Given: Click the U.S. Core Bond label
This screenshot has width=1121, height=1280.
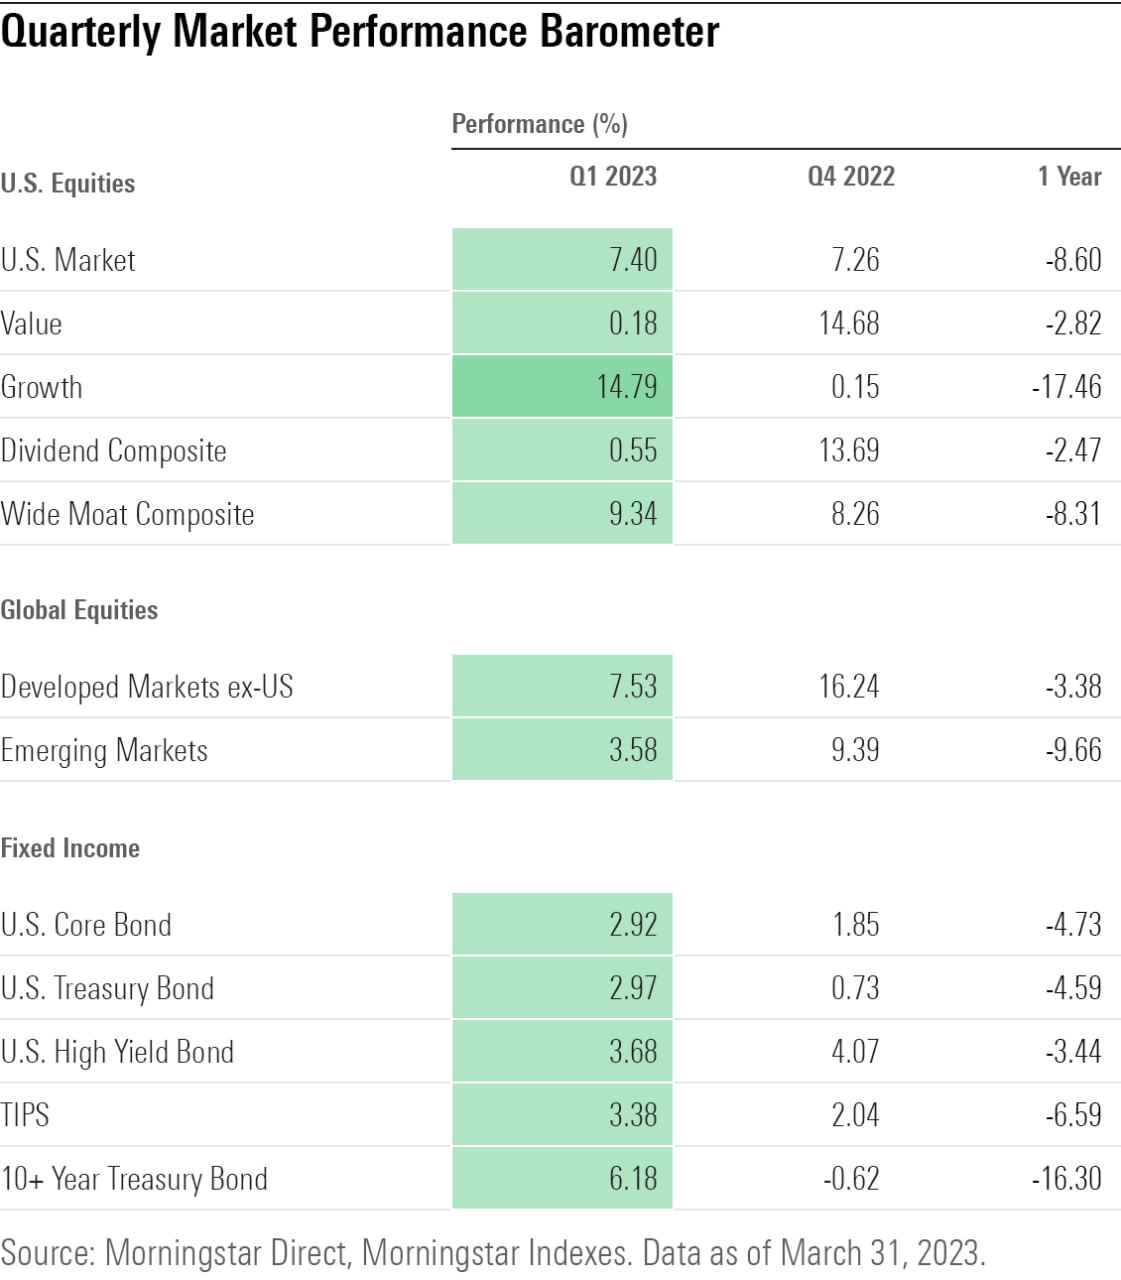Looking at the screenshot, I should click(x=86, y=925).
